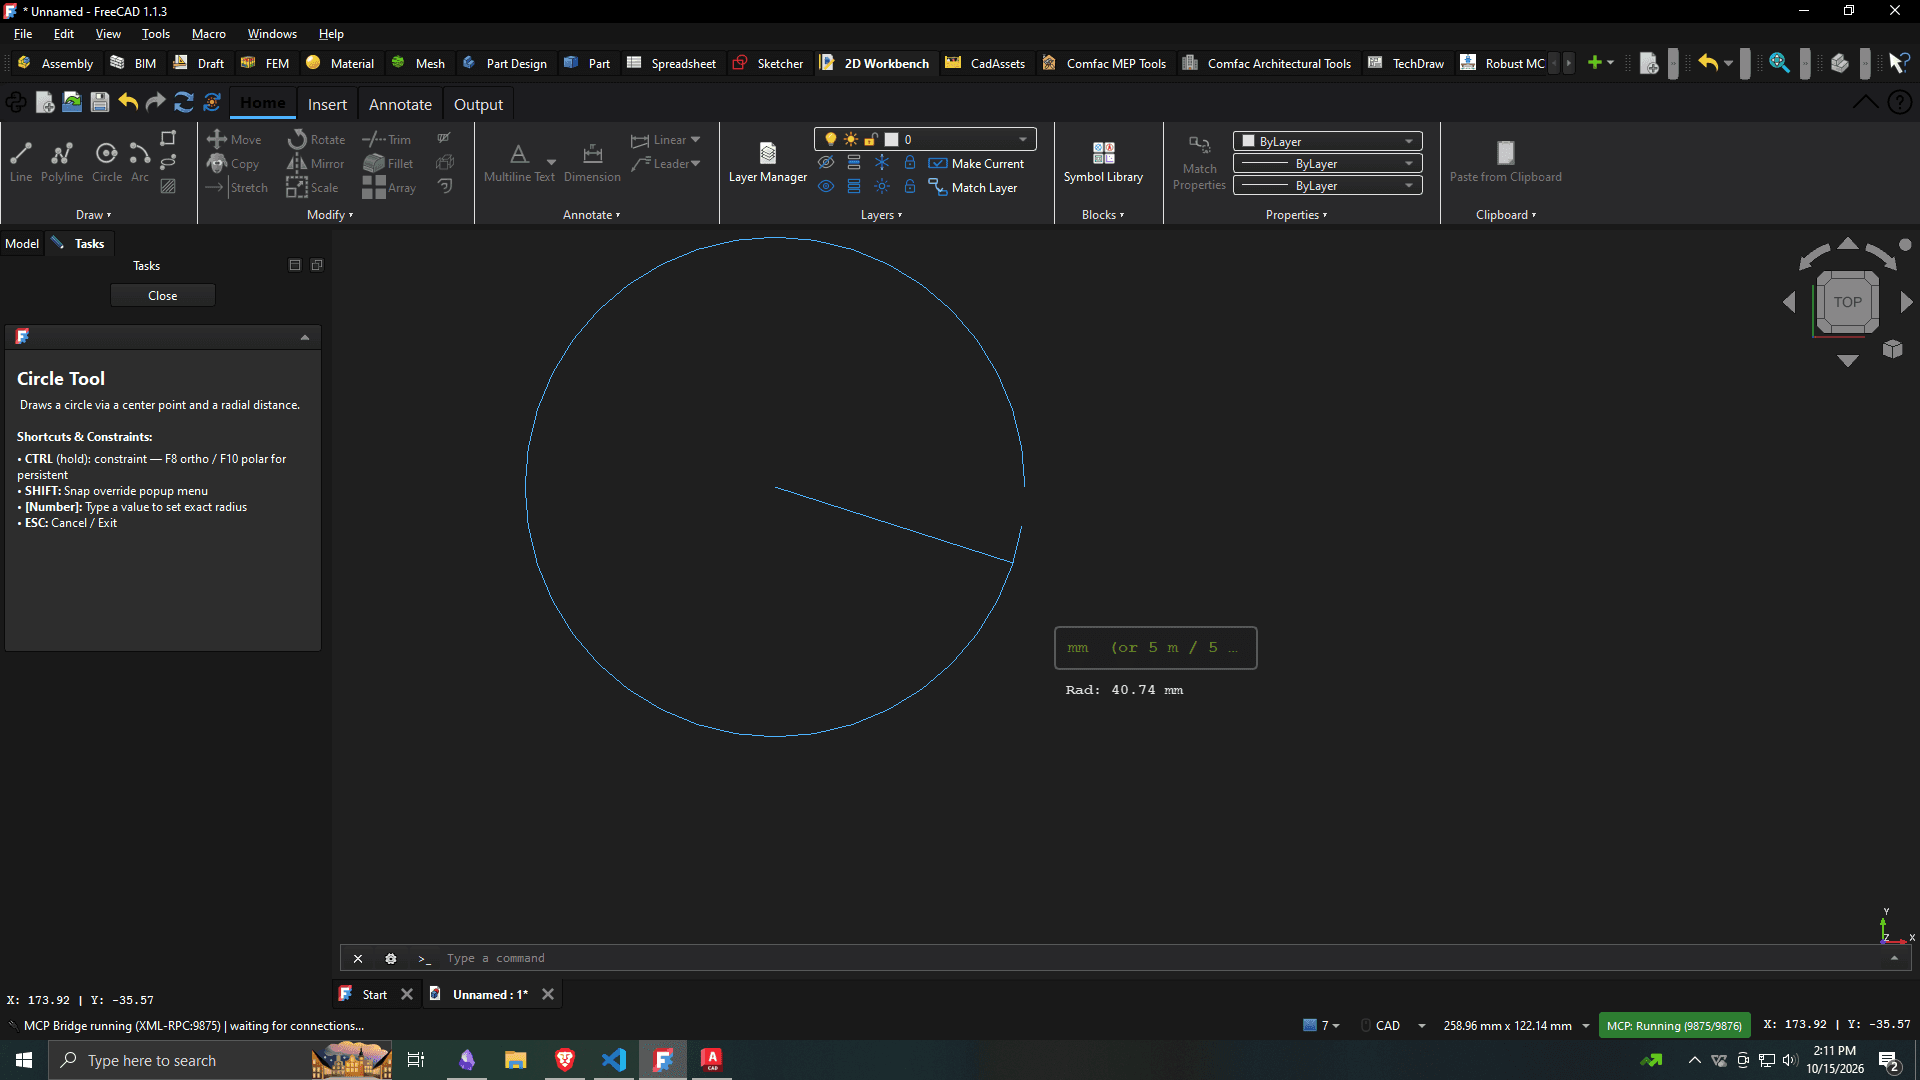
Task: Click the TOP face of navigation cube
Action: 1847,302
